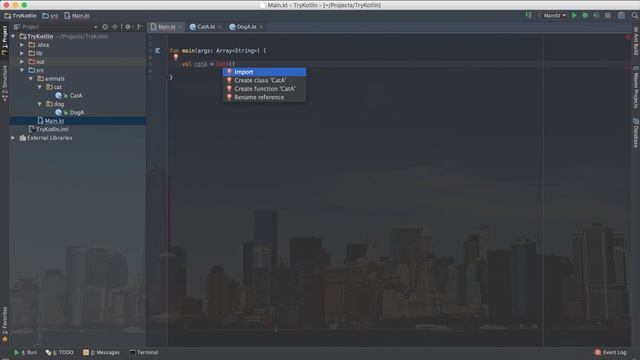Toggle the Maven Projects tool window
This screenshot has width=640, height=360.
[636, 87]
